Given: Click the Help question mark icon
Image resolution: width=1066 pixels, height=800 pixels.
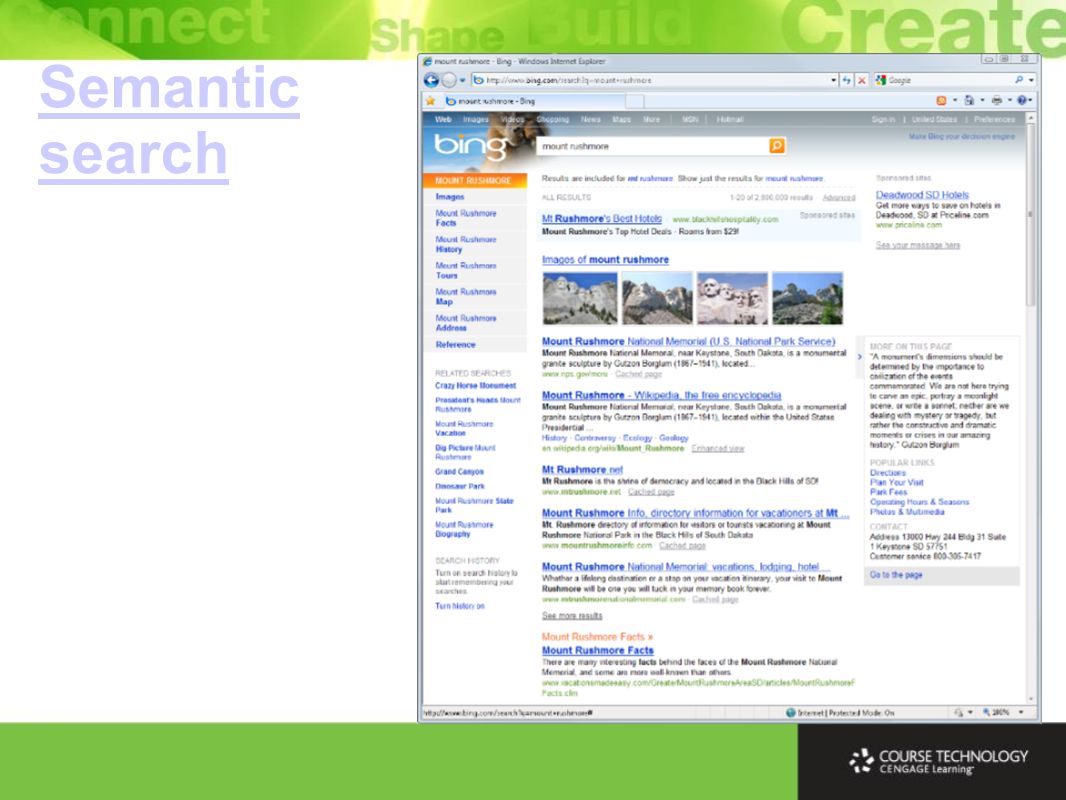Looking at the screenshot, I should coord(1021,101).
